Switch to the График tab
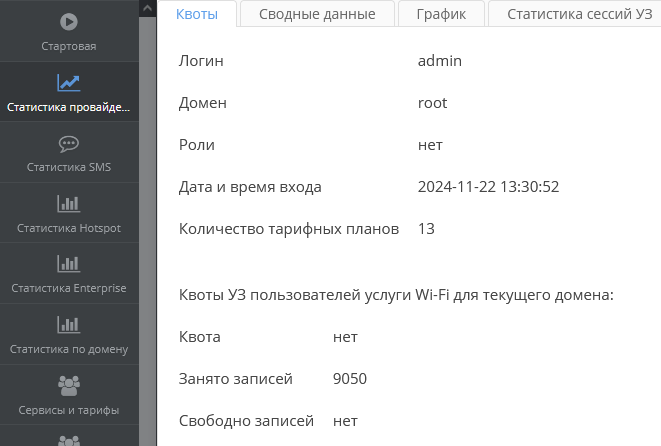Screen dimensions: 661x446 pos(441,14)
